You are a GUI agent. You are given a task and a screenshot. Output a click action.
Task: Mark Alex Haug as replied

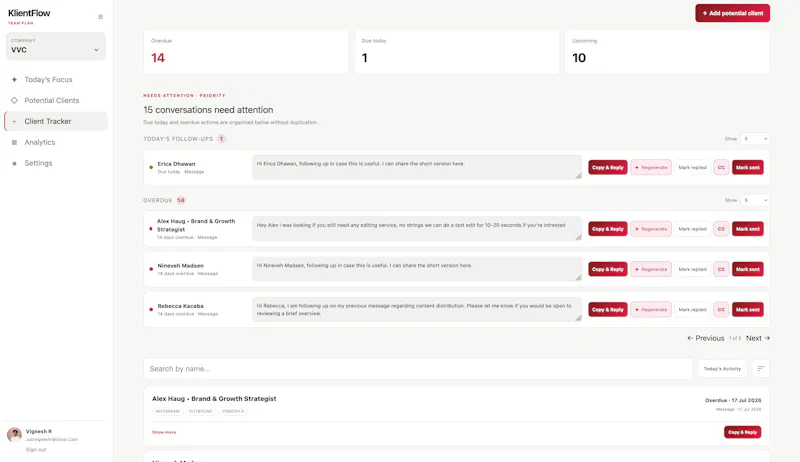tap(692, 229)
